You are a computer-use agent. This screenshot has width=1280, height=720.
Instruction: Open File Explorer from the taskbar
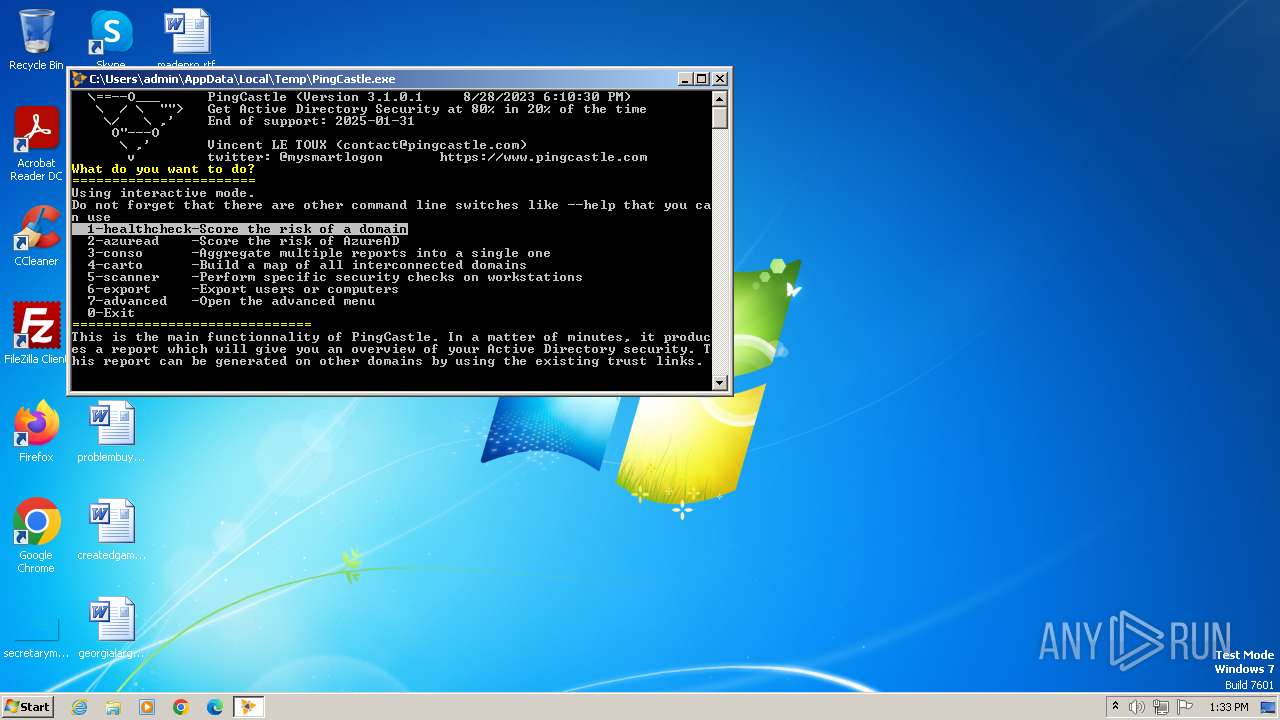click(x=113, y=707)
